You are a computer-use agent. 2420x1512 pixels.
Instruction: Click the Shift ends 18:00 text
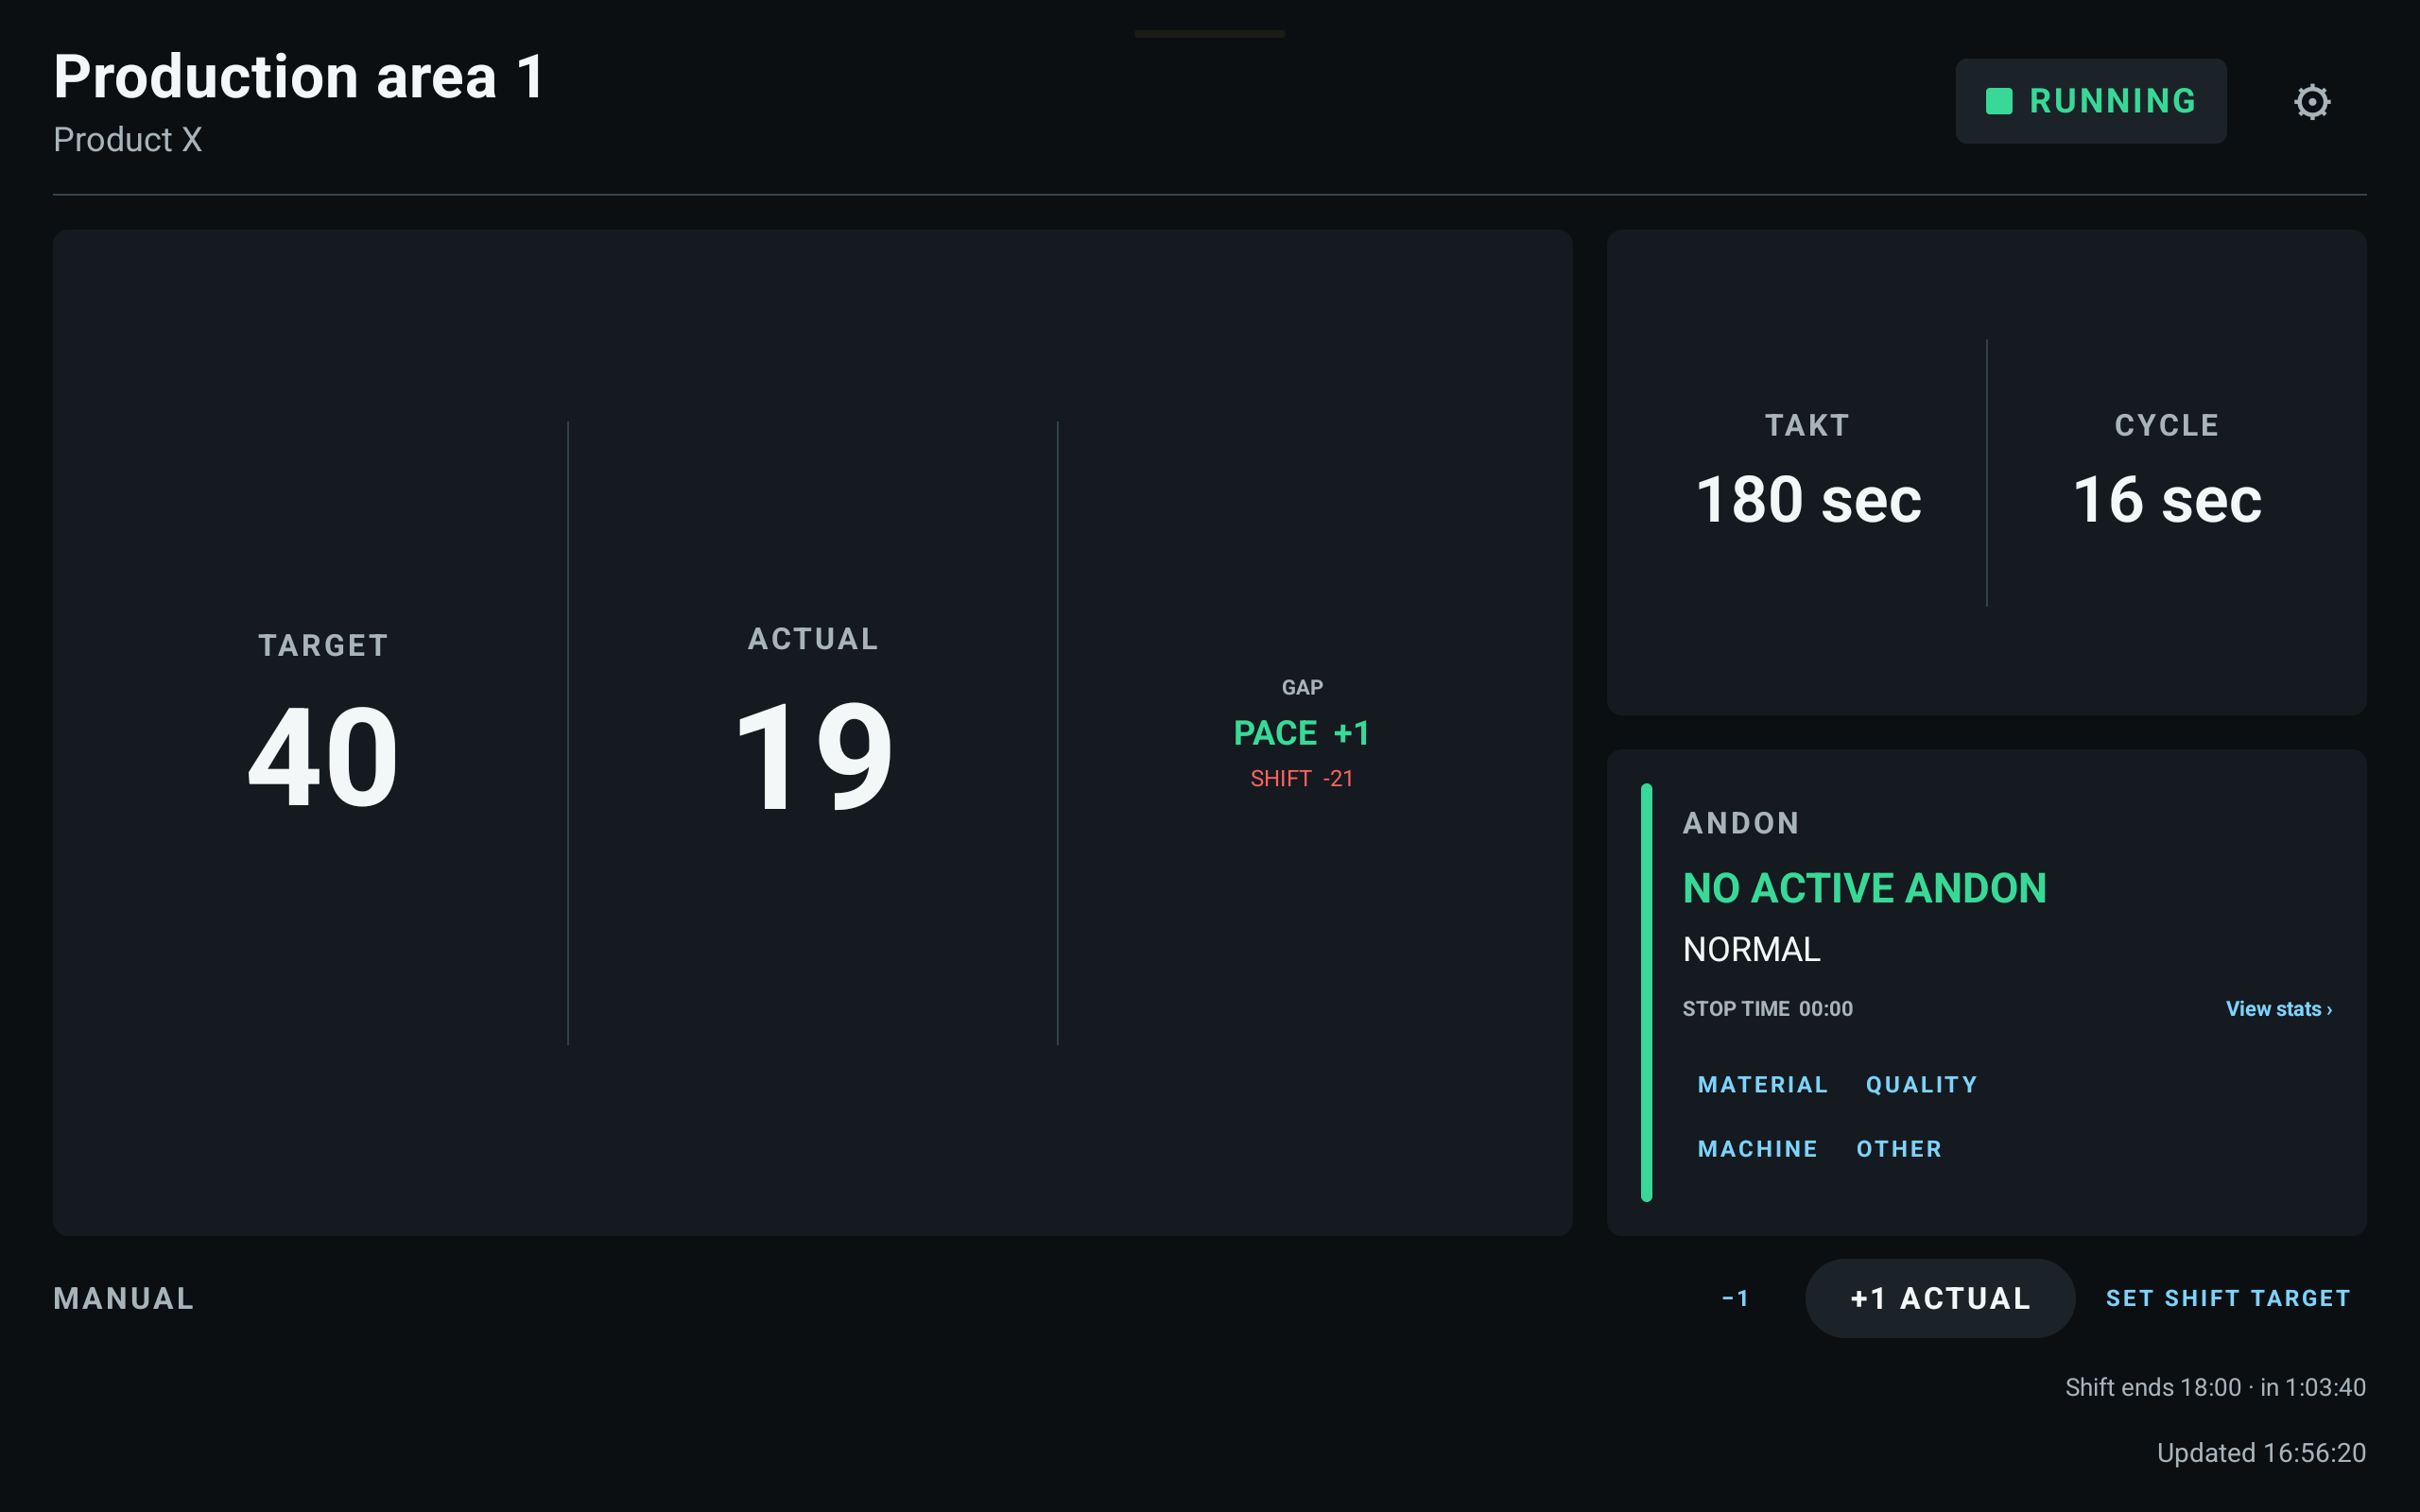2215,1387
